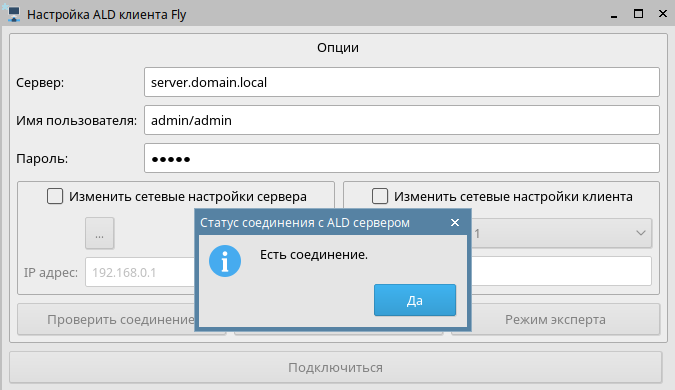Focus the Имя пользователя field
Viewport: 675px width, 390px height.
[402, 120]
